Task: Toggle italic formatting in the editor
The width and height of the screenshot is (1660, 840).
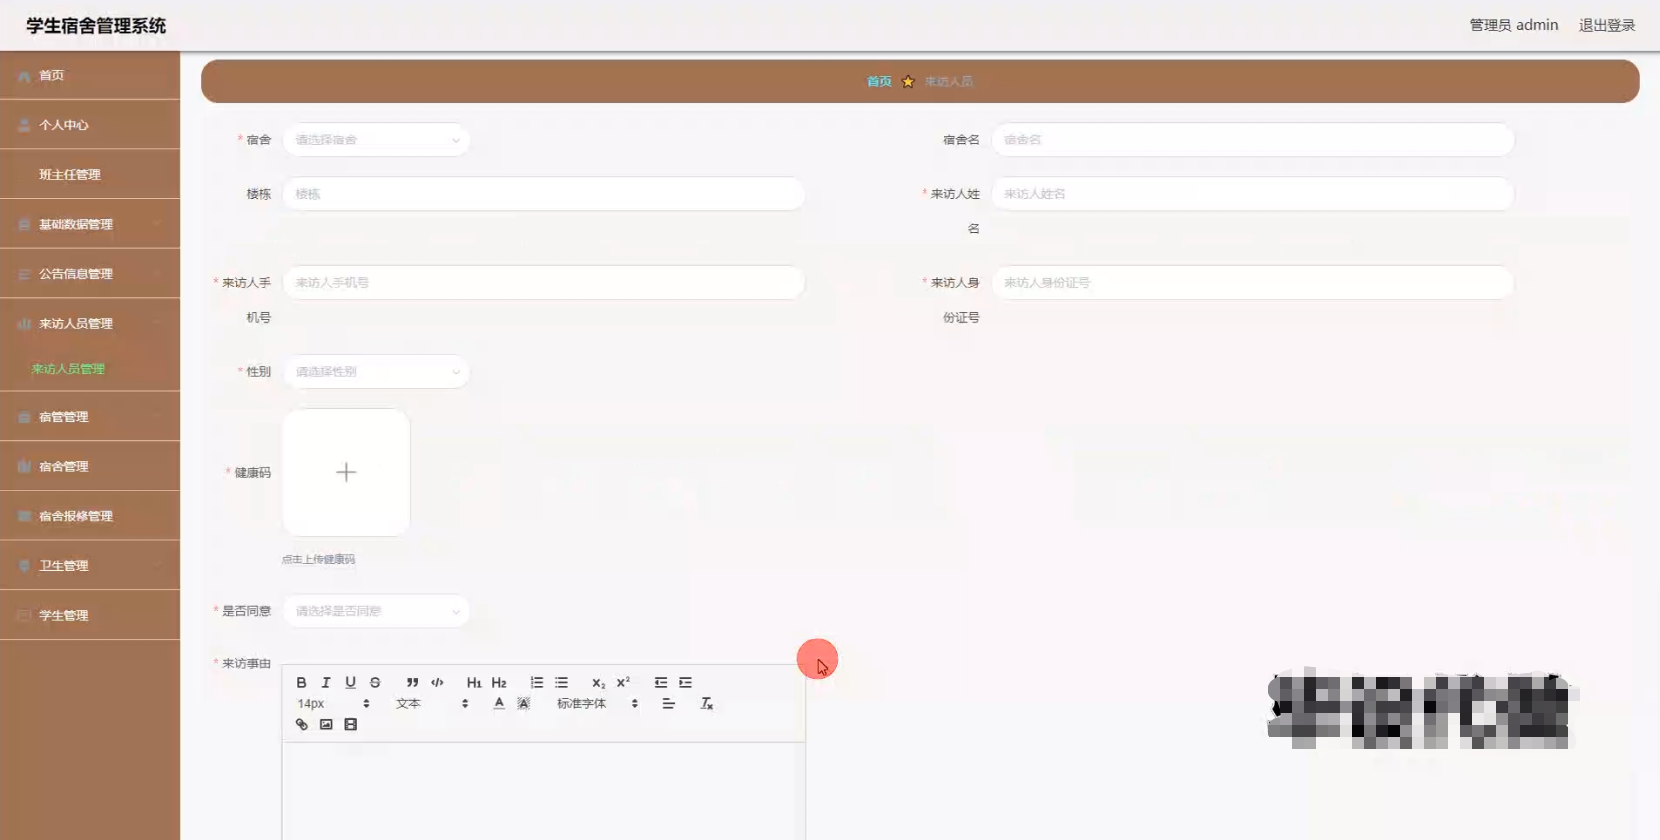Action: (326, 683)
